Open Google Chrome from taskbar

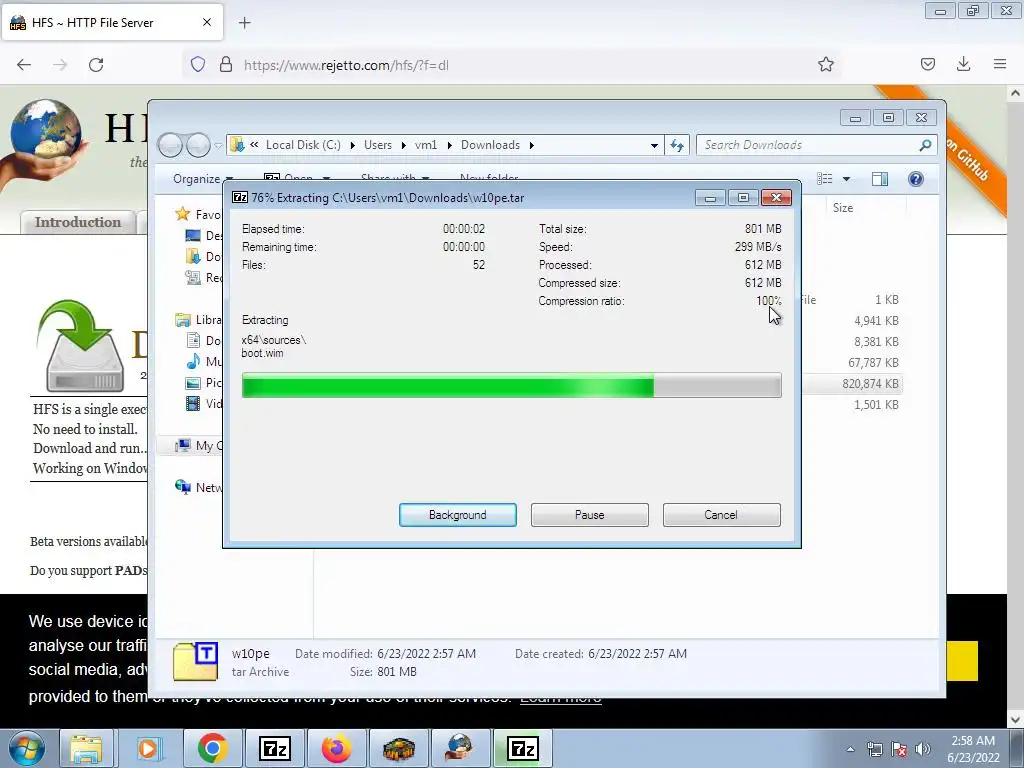(212, 748)
